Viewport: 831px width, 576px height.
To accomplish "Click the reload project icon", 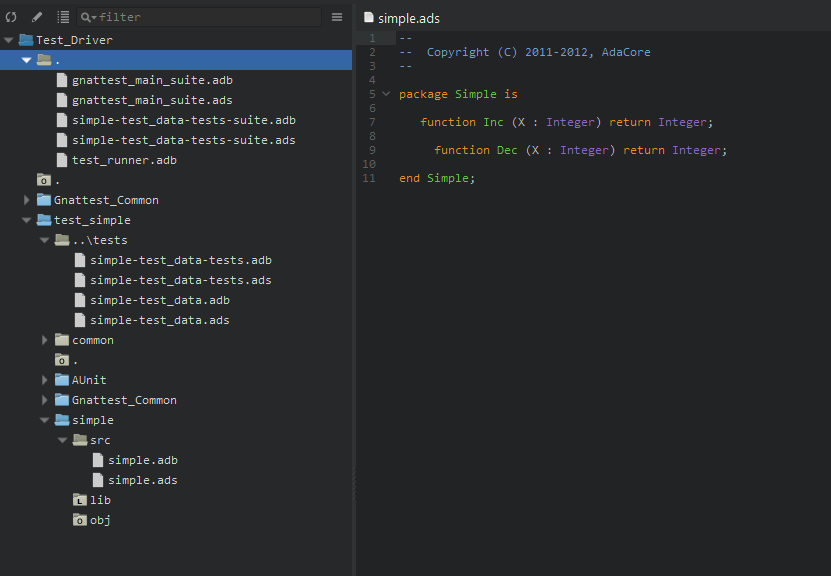I will pyautogui.click(x=11, y=17).
